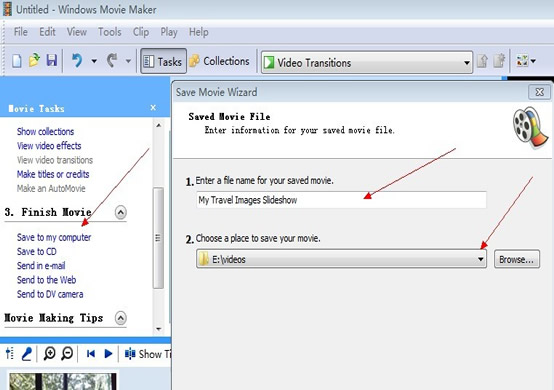Click View video transitions link
554x390 pixels.
55,160
